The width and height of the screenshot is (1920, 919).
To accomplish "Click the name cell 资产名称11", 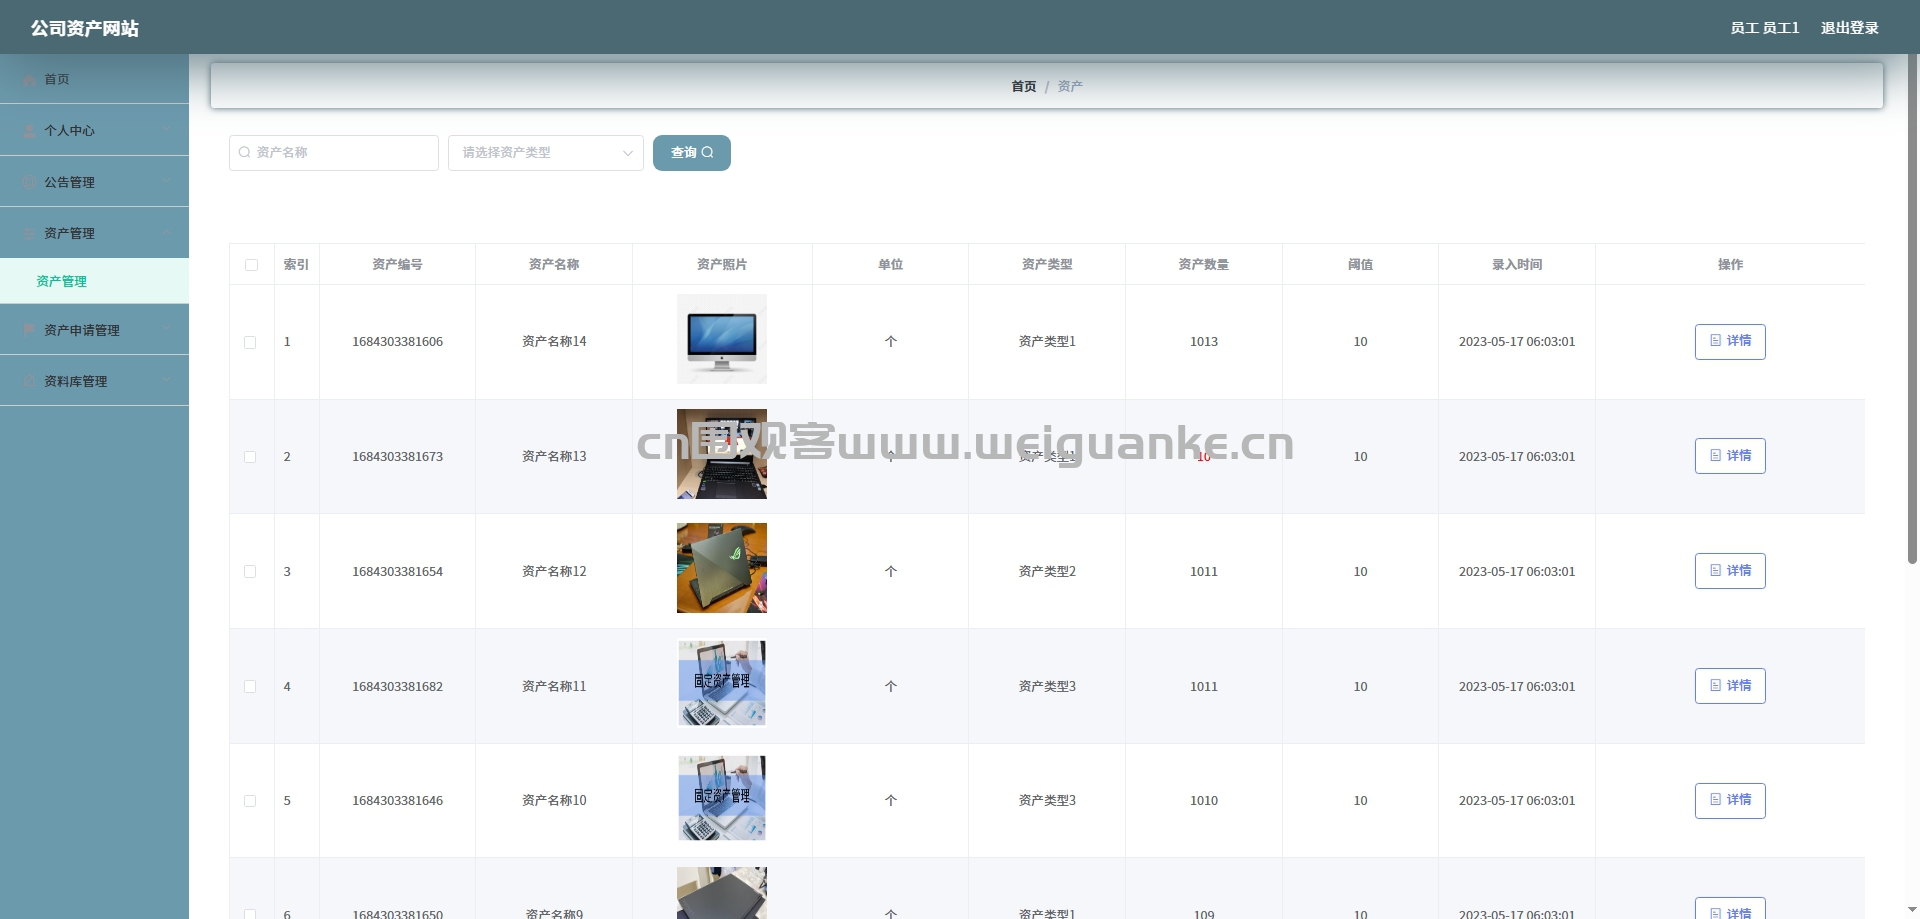I will click(x=554, y=687).
